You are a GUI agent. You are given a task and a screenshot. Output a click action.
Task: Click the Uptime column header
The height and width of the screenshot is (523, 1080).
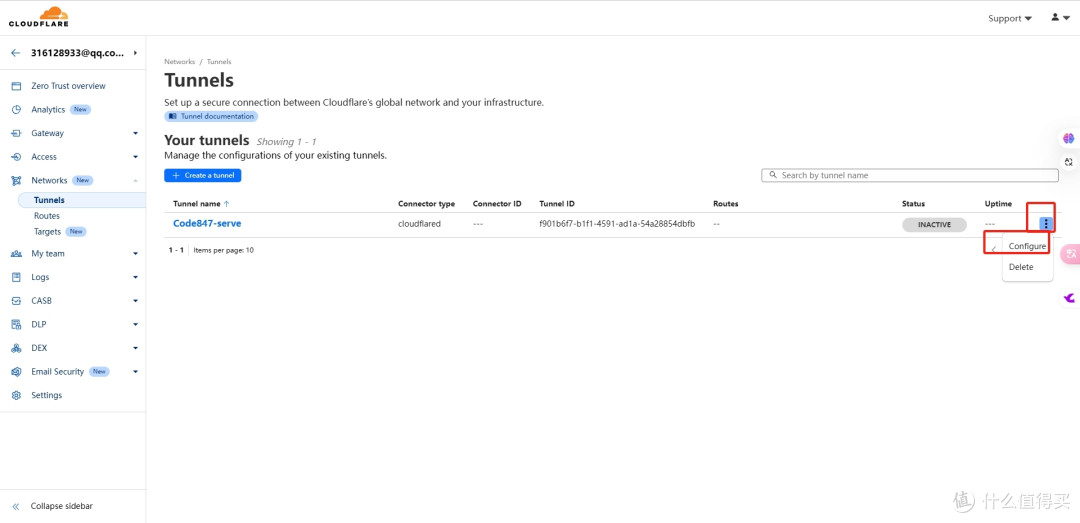[998, 204]
